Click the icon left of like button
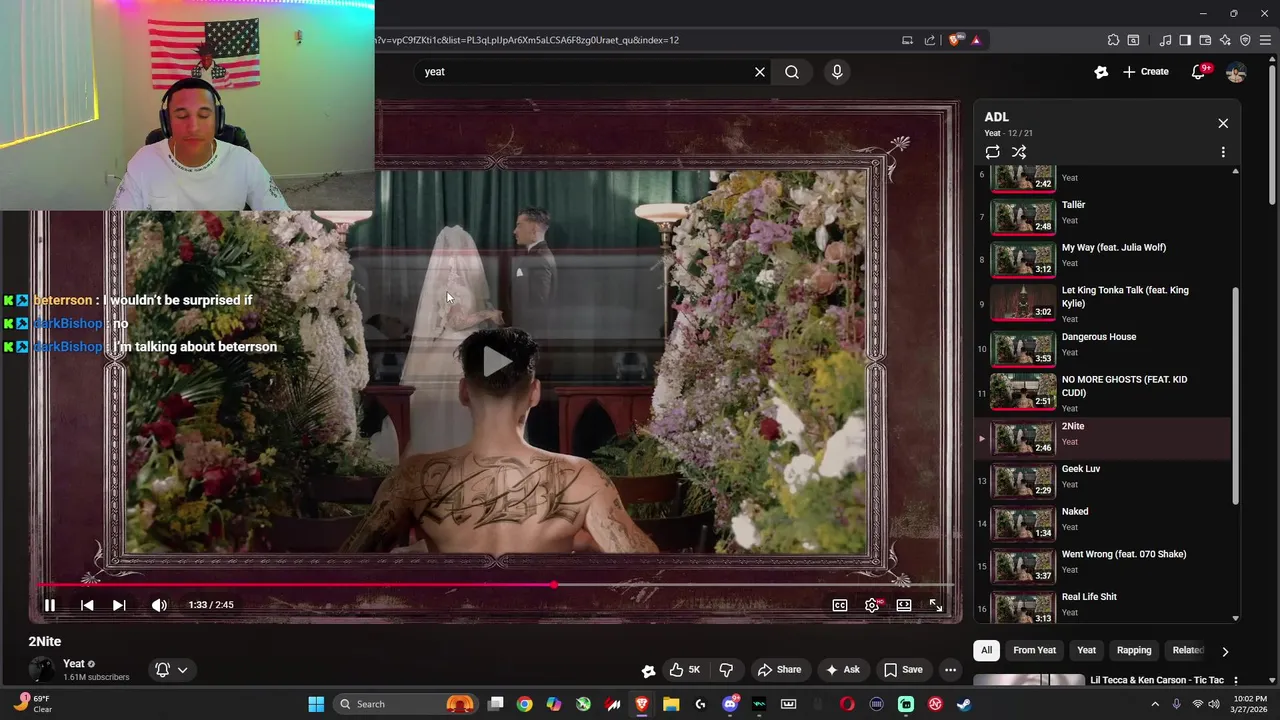 point(648,670)
